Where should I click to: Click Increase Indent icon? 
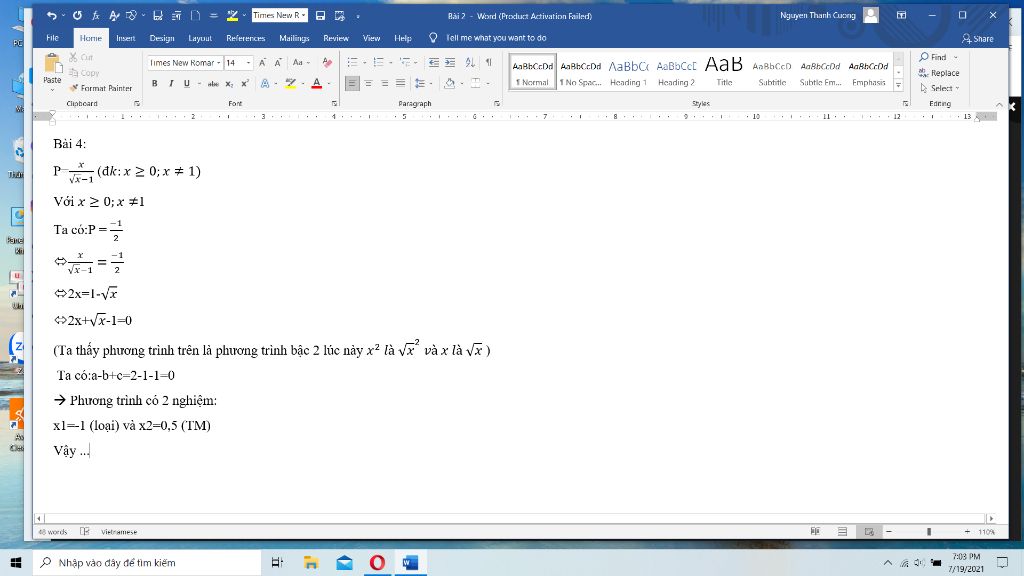[x=450, y=63]
